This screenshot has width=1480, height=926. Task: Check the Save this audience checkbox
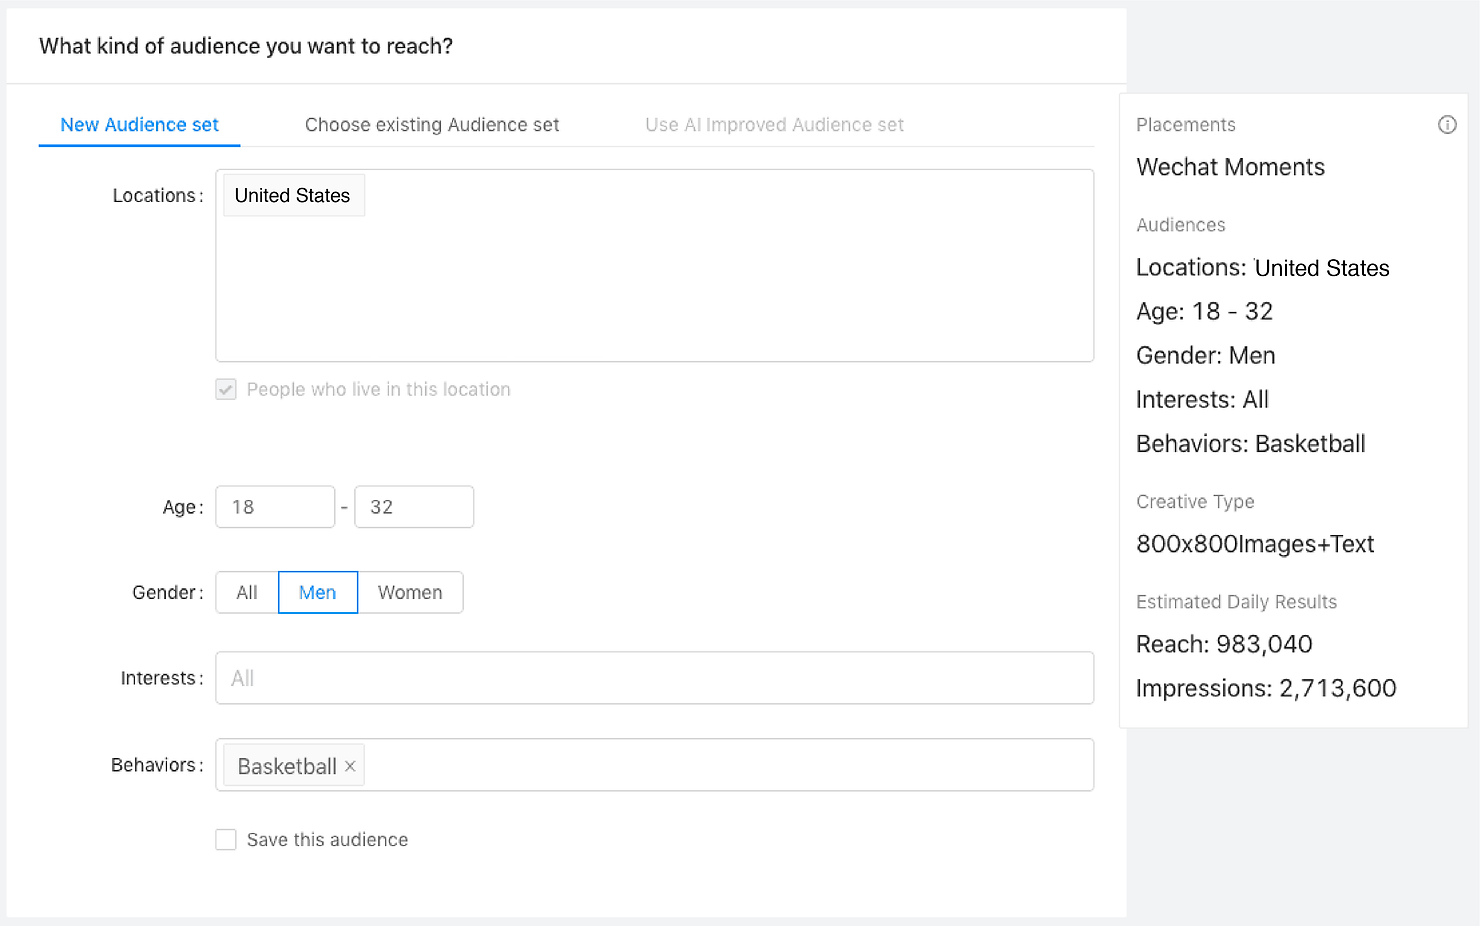[x=226, y=839]
